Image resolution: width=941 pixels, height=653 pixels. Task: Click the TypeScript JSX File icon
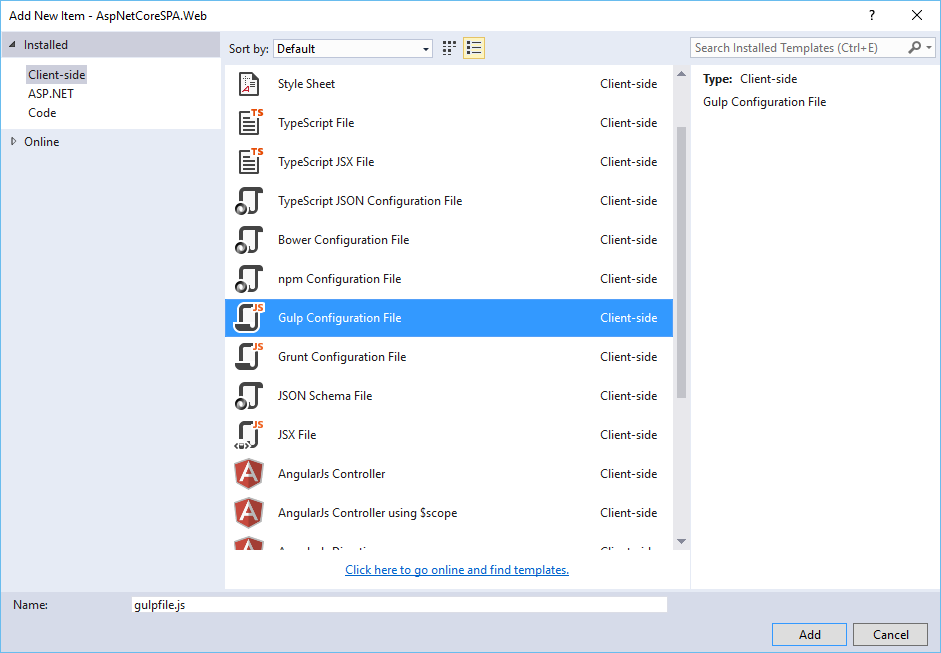[x=250, y=161]
